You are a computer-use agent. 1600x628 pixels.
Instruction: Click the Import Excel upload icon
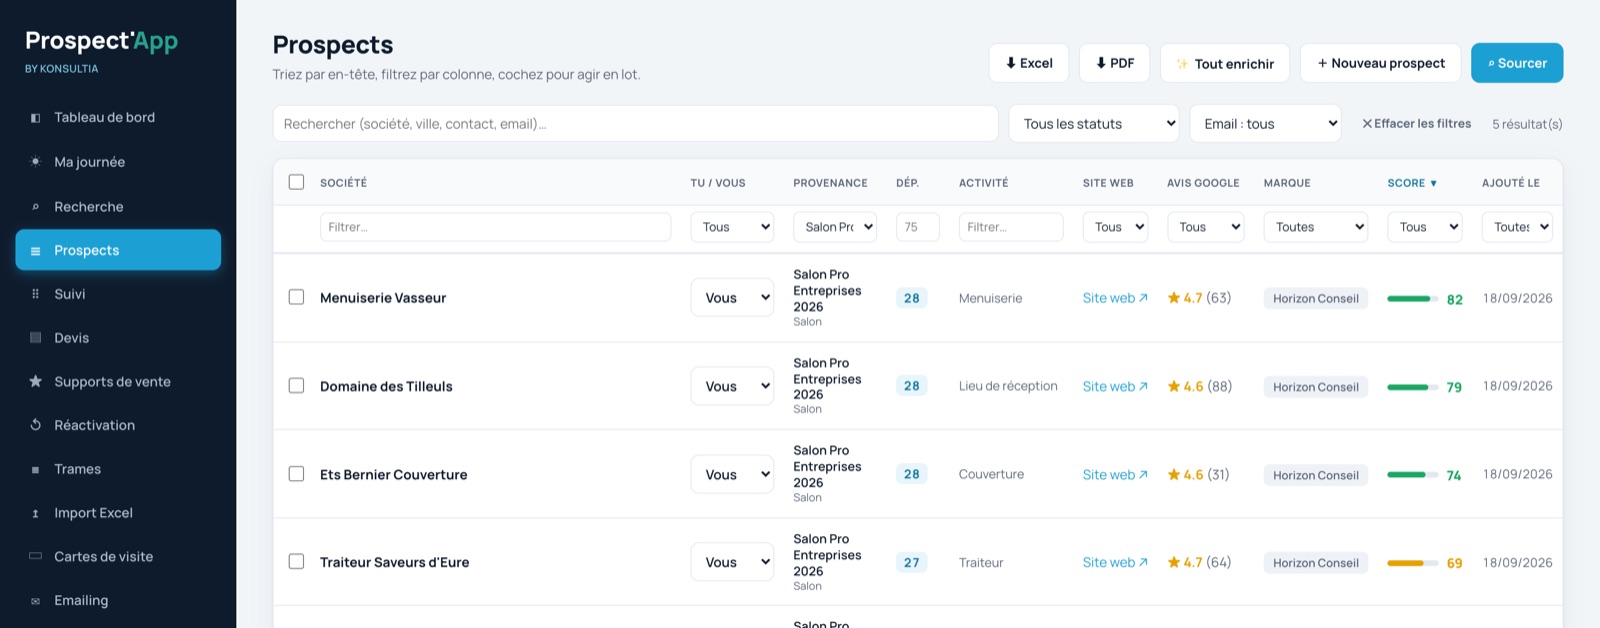[x=35, y=513]
